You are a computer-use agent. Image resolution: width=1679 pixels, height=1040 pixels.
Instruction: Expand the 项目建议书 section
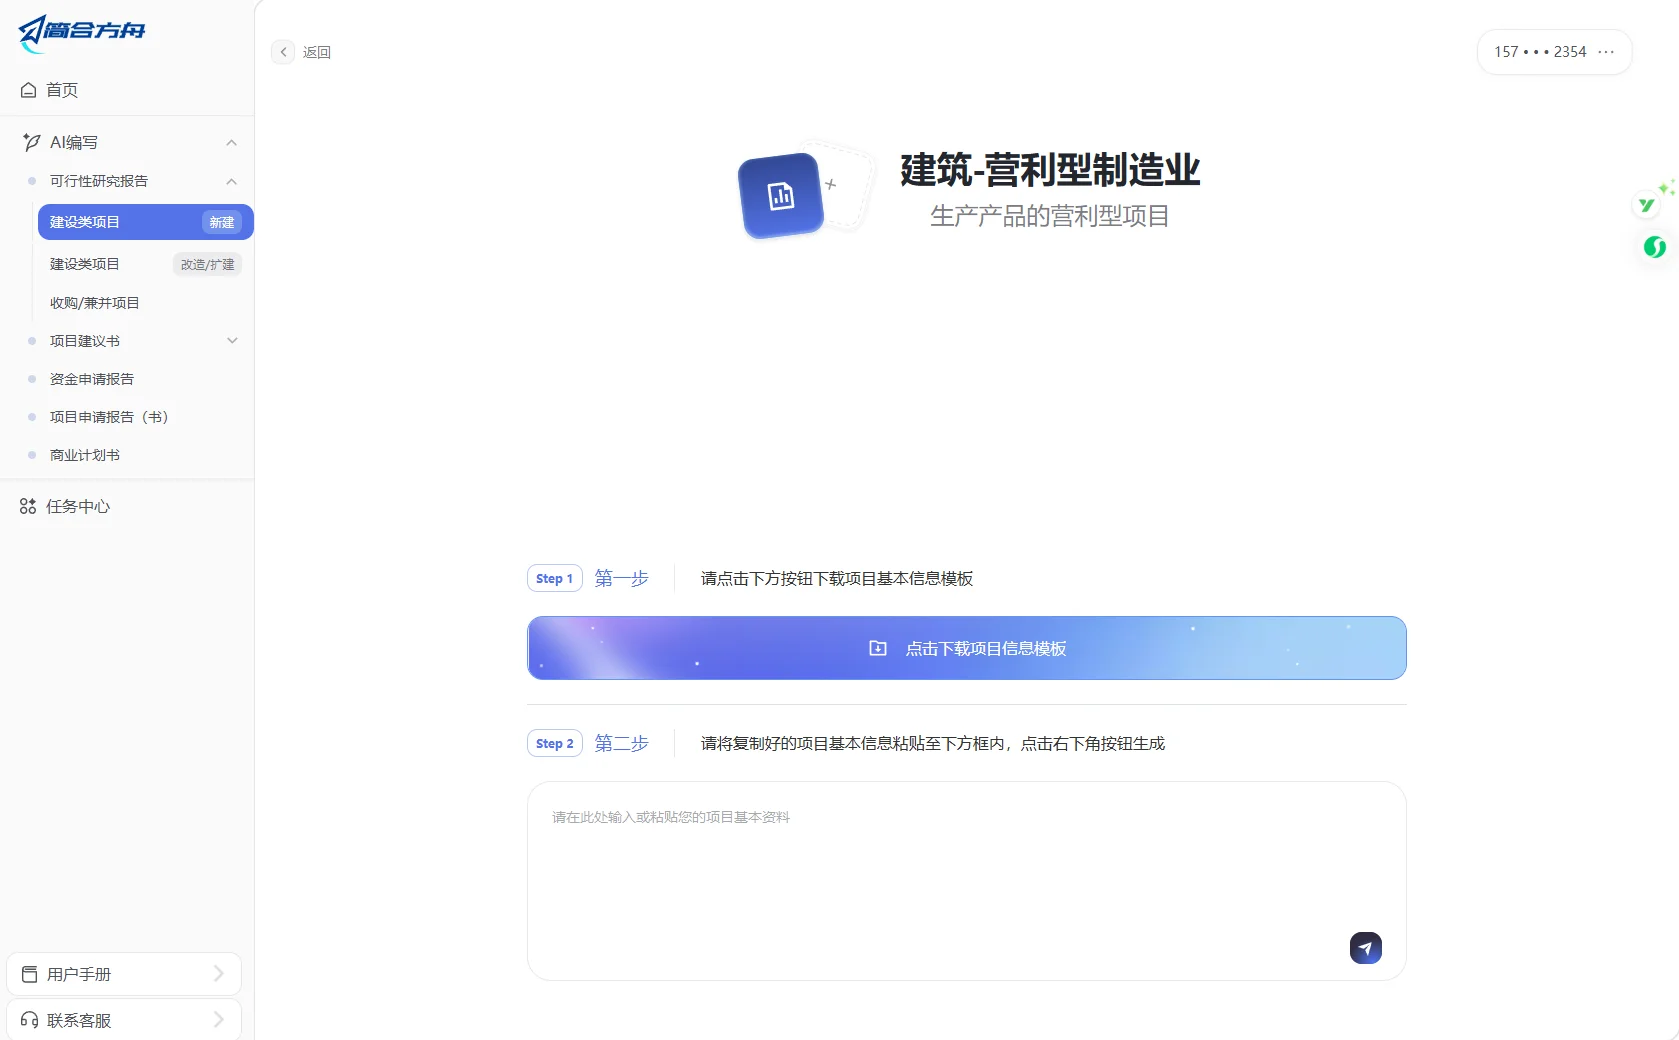231,340
